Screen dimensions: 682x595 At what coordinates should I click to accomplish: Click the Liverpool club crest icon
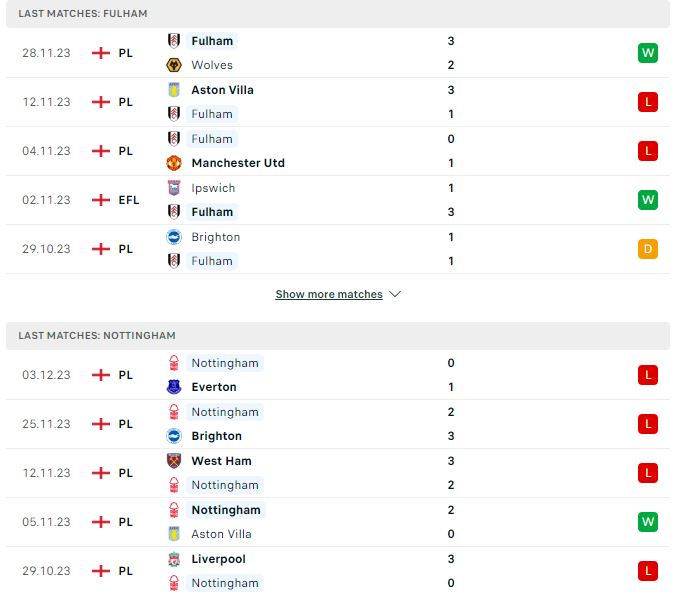point(174,559)
